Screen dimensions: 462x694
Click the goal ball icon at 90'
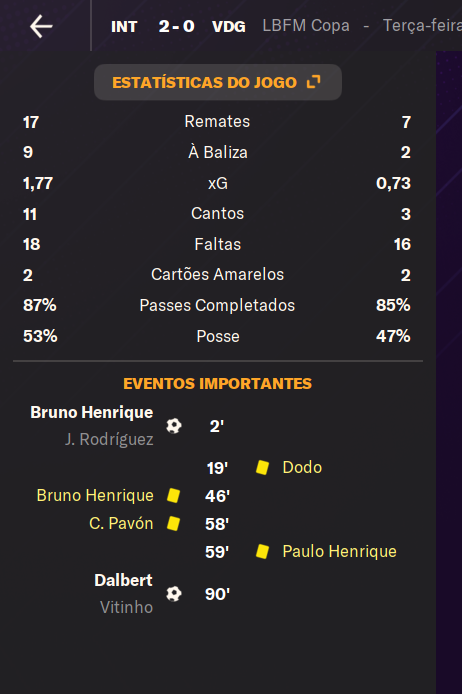pyautogui.click(x=173, y=594)
